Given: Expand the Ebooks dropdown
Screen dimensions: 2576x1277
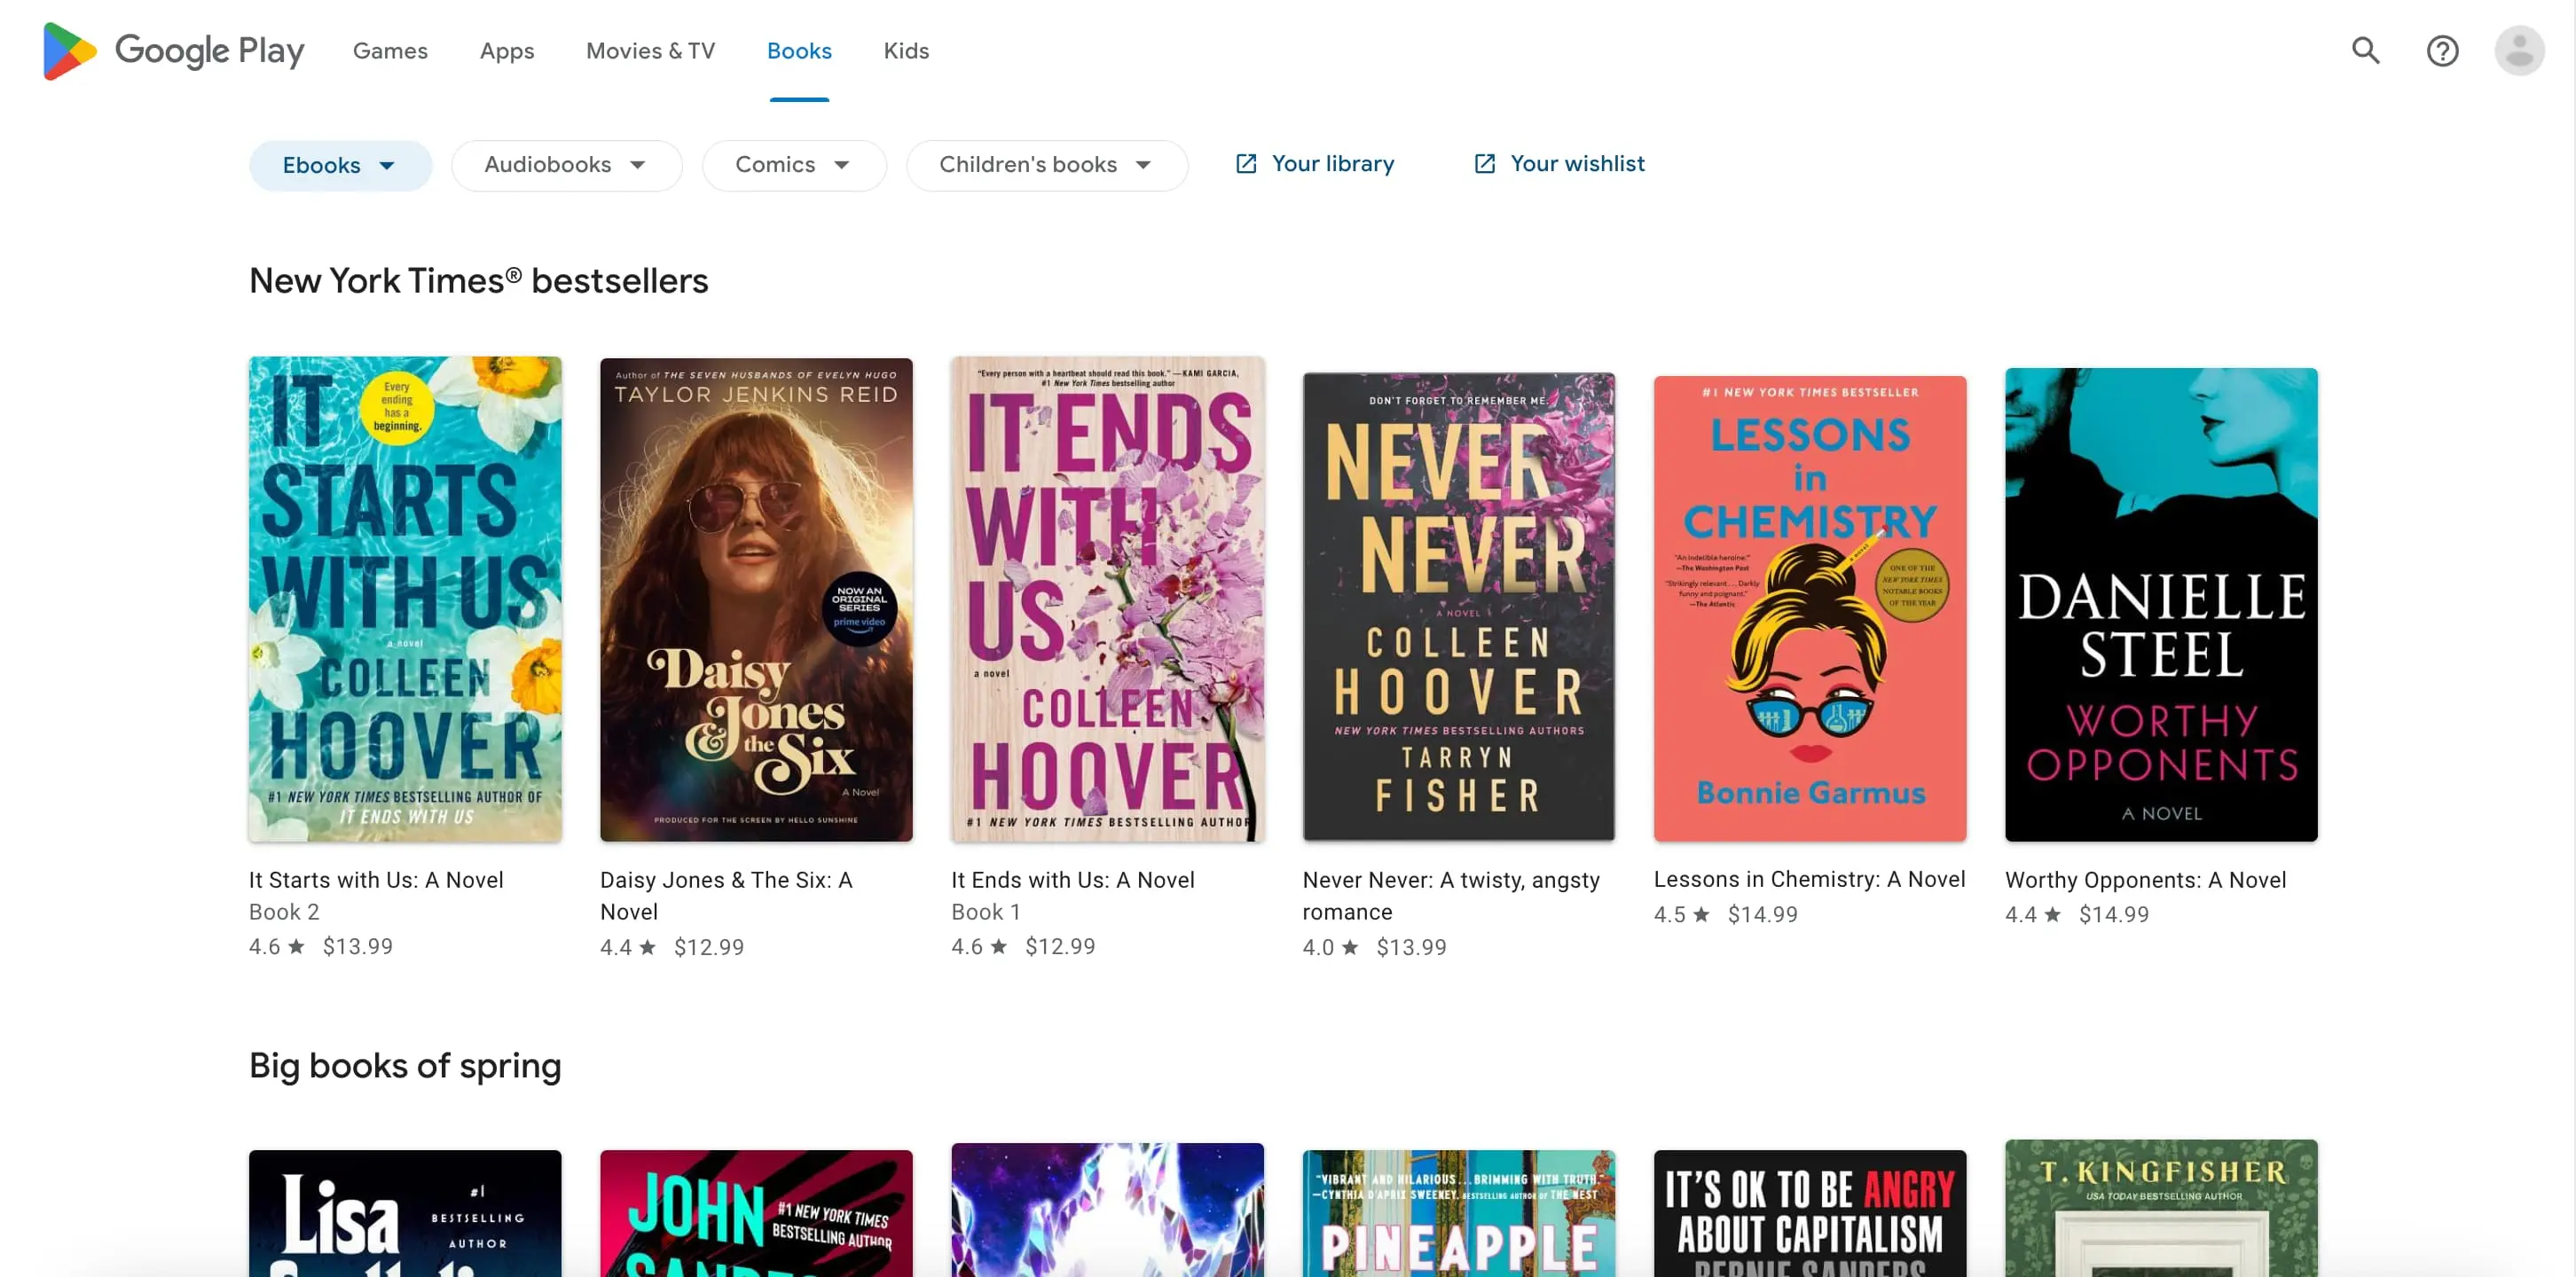Looking at the screenshot, I should 340,165.
